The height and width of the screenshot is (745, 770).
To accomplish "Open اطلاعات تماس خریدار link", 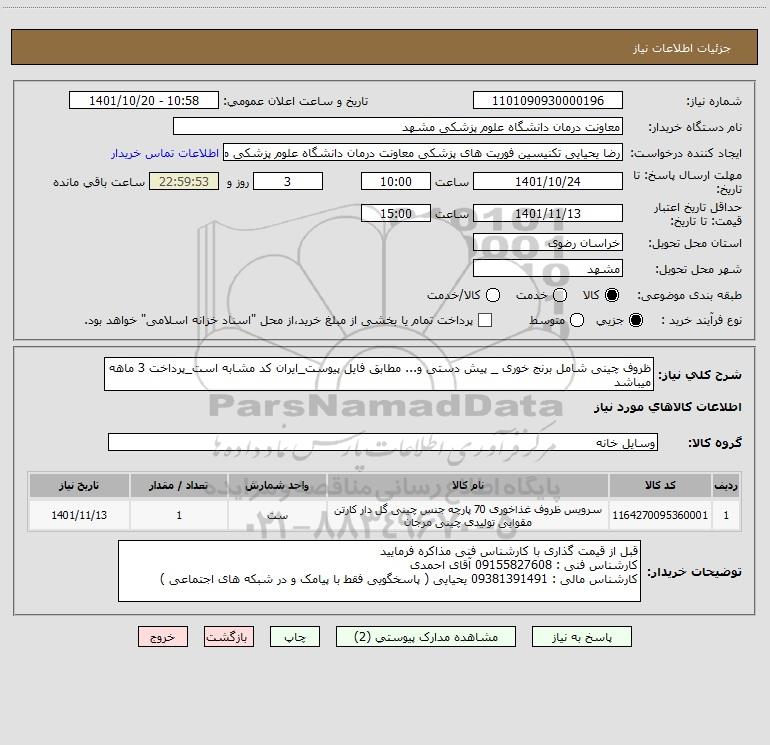I will pyautogui.click(x=165, y=153).
